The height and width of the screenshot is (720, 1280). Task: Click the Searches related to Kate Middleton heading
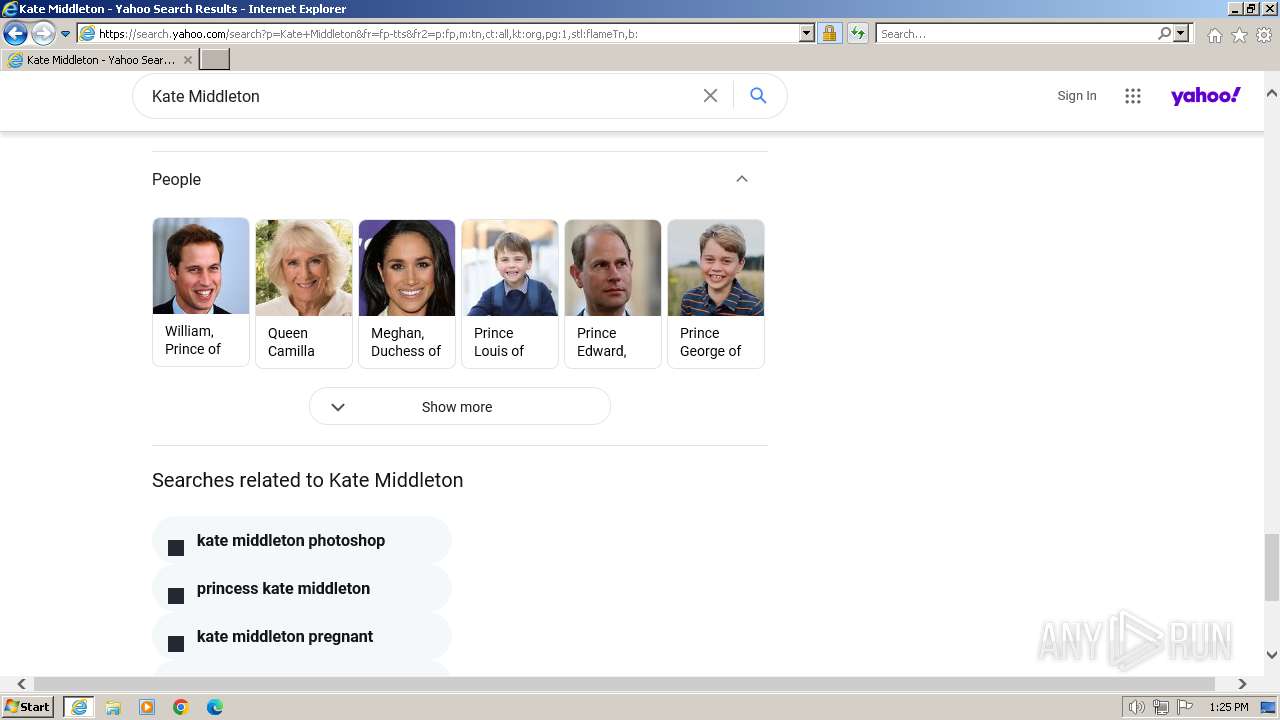pyautogui.click(x=308, y=480)
